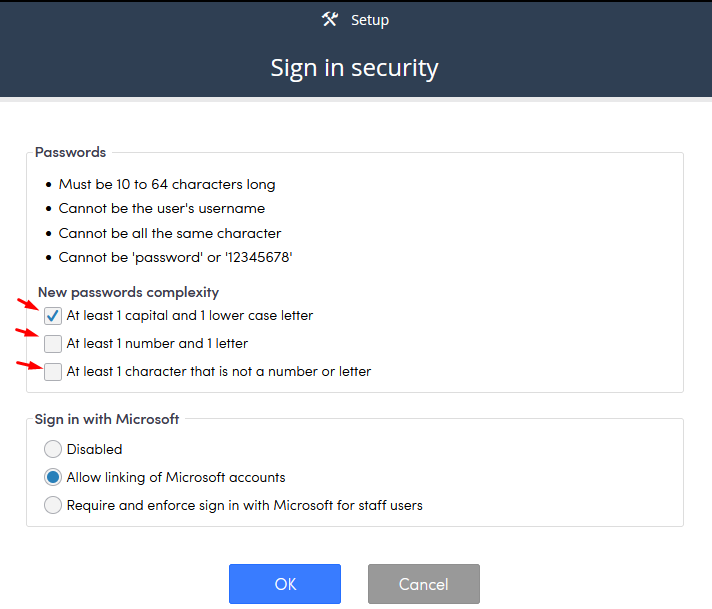Click the Sign in with Microsoft group label

tap(107, 419)
